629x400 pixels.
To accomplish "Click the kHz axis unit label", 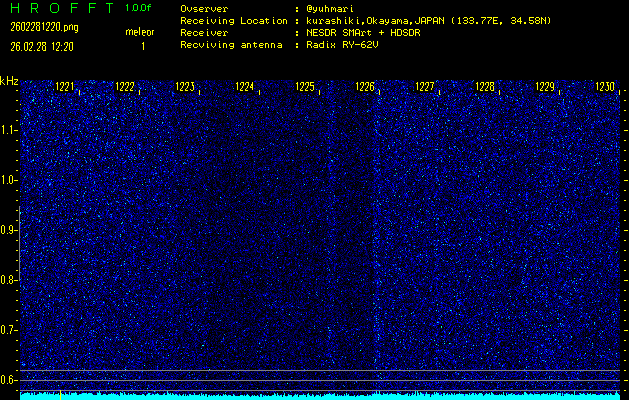I will (9, 81).
